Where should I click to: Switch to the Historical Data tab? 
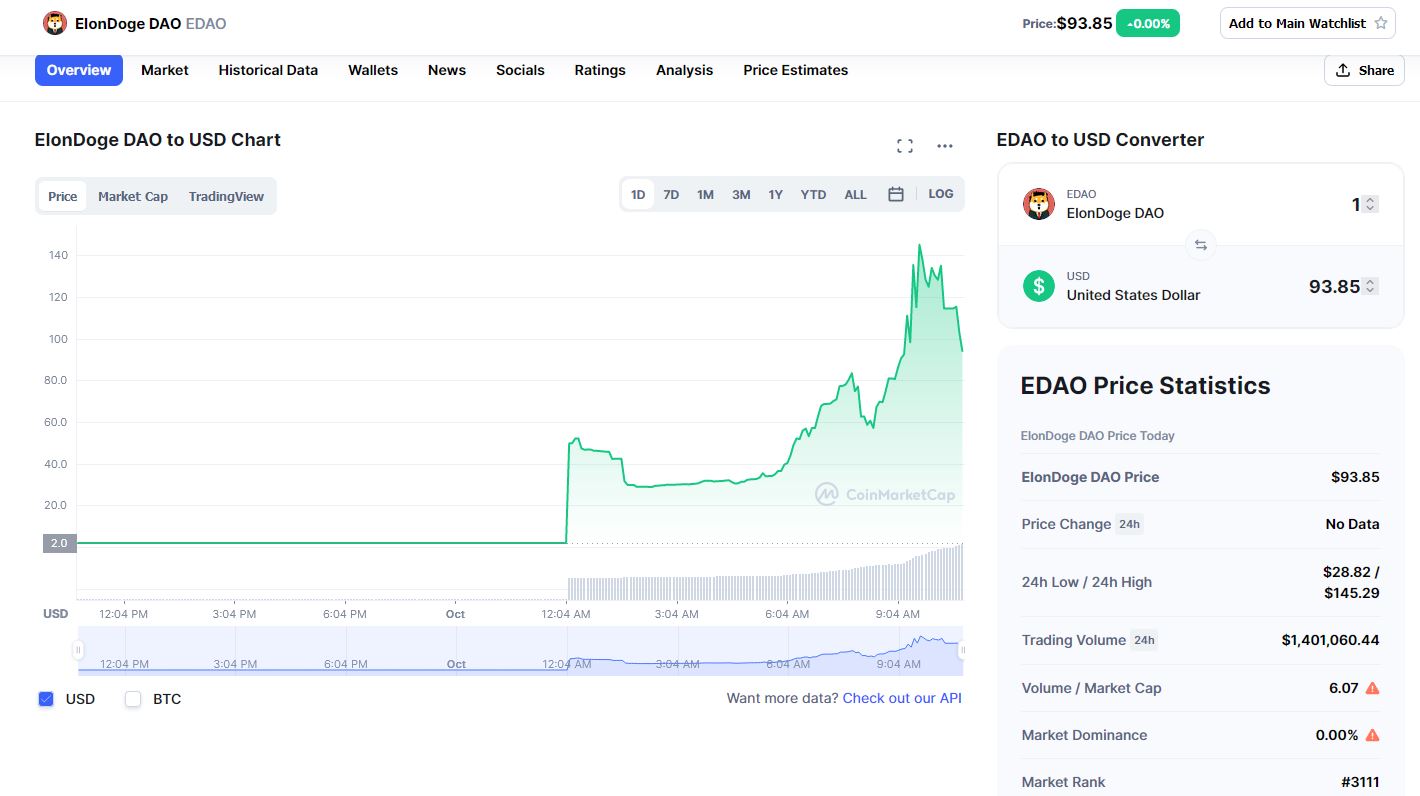268,70
